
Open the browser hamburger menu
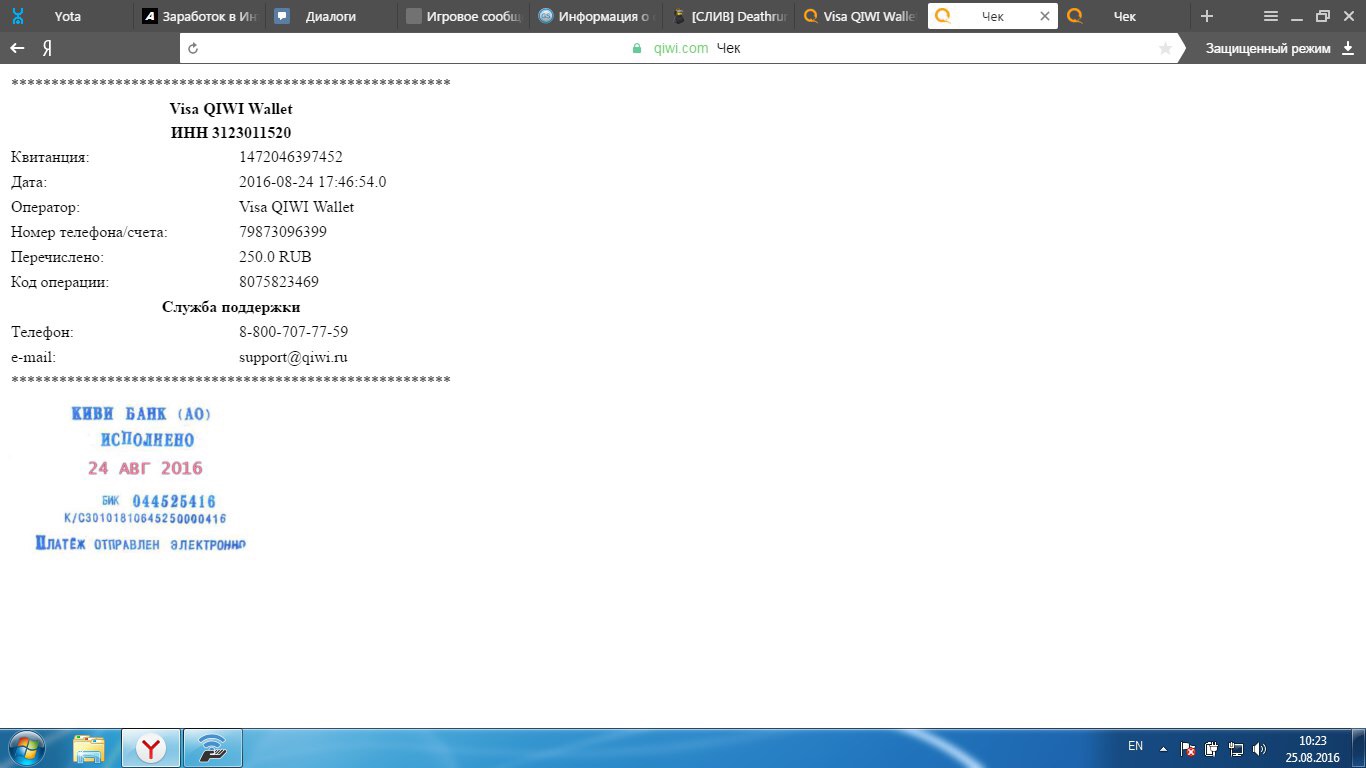(1271, 16)
